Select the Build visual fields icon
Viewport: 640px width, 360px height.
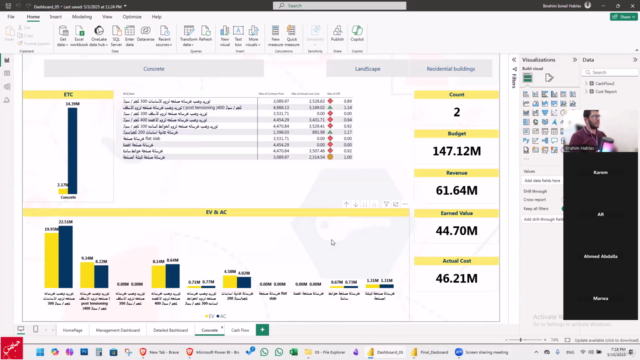coord(528,78)
